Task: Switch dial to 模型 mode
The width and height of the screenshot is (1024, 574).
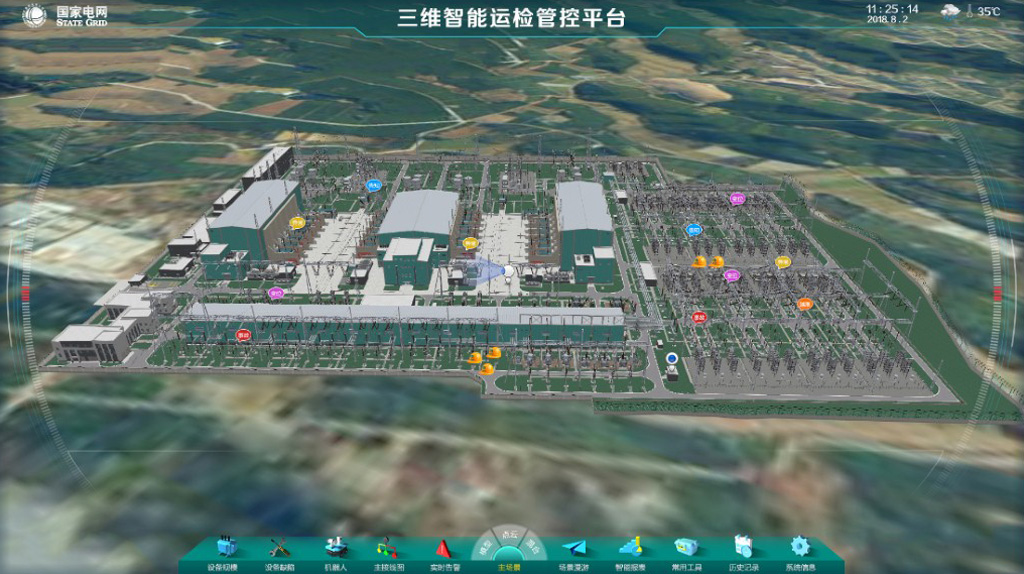Action: pyautogui.click(x=485, y=549)
